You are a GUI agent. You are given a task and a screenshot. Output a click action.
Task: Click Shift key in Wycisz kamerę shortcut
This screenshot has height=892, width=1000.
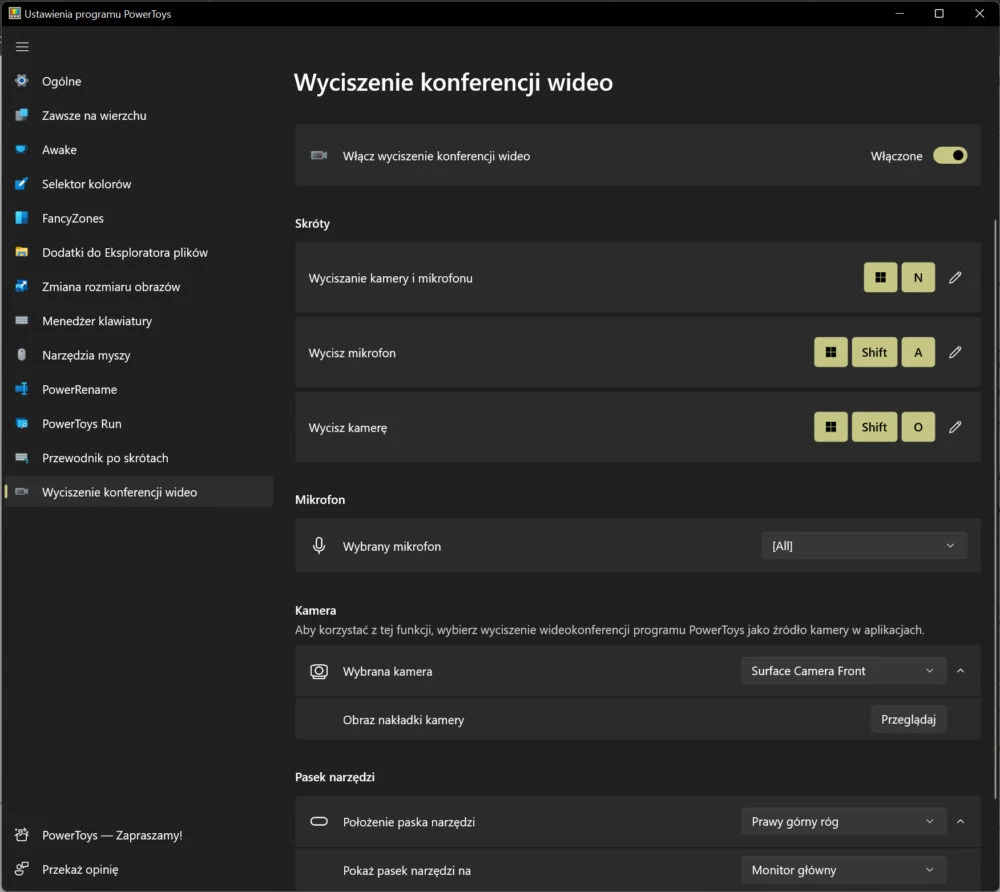(874, 427)
